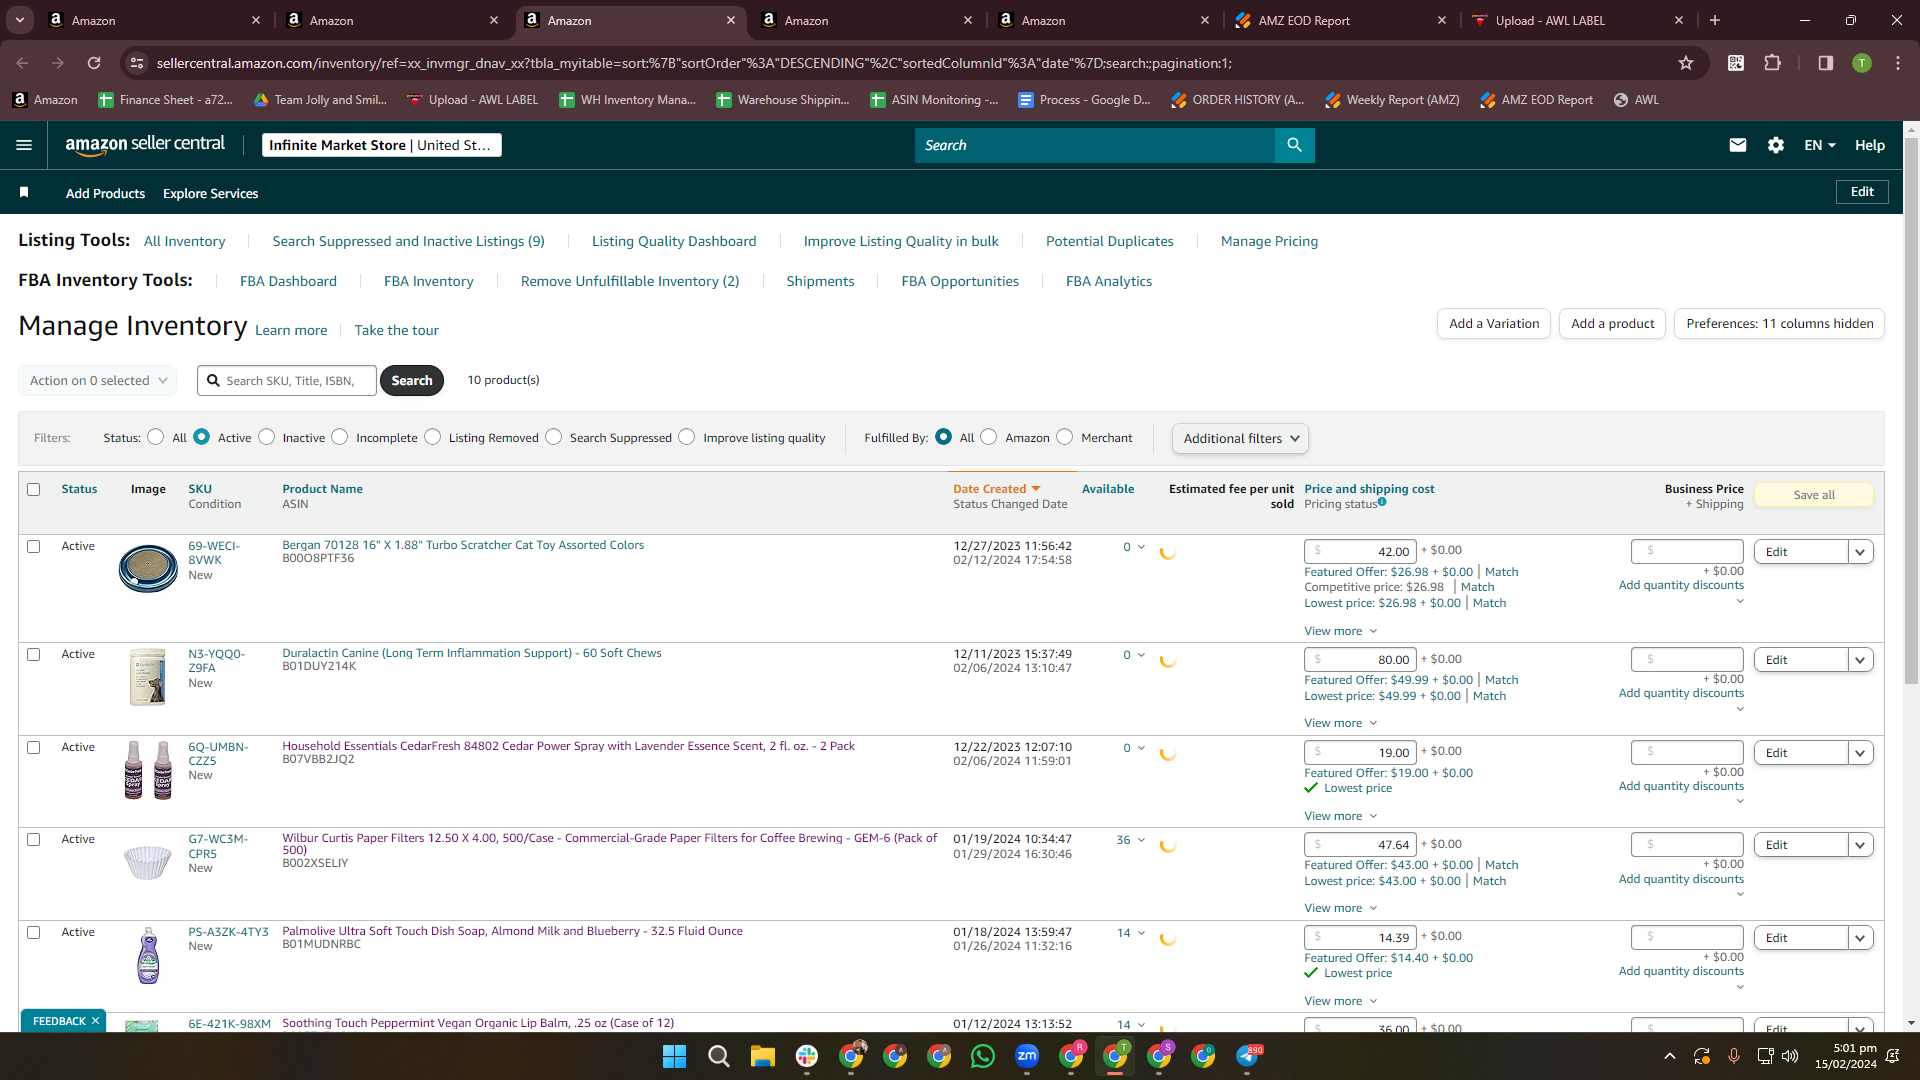Select the Duralactin Canine row checkbox
Image resolution: width=1920 pixels, height=1080 pixels.
pos(34,655)
